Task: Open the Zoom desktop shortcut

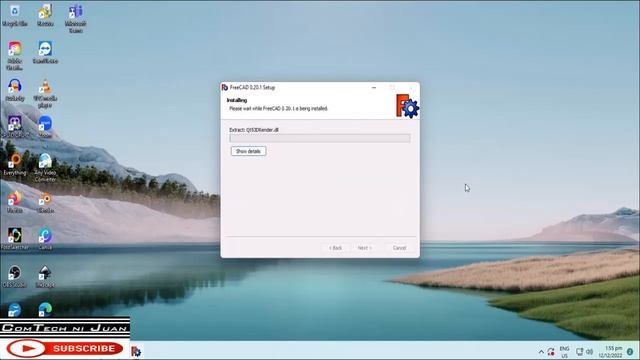Action: (x=45, y=127)
